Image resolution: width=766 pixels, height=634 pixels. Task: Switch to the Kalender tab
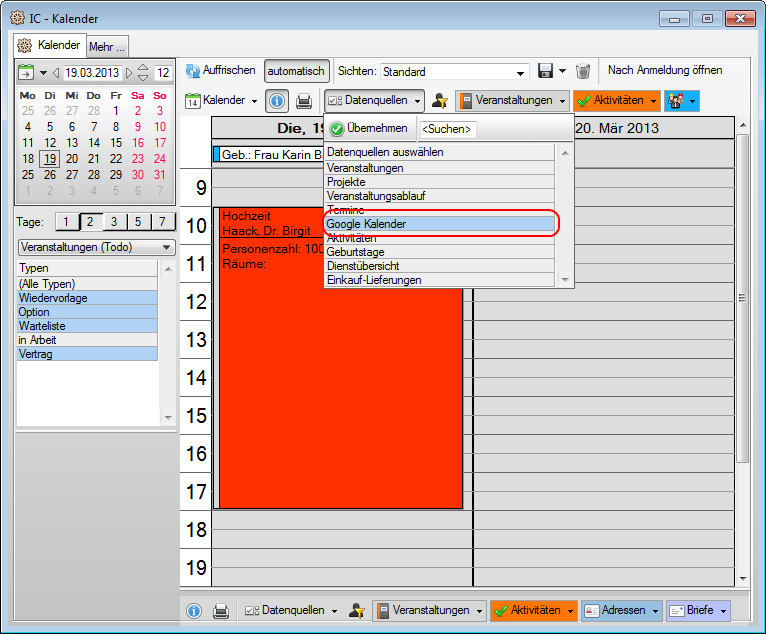[x=50, y=45]
